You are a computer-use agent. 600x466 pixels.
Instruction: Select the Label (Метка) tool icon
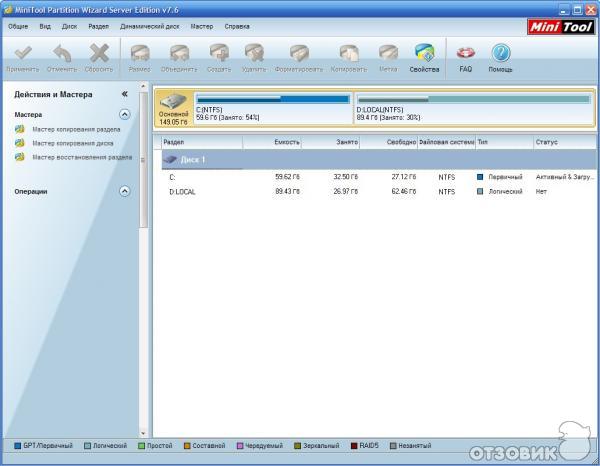pyautogui.click(x=388, y=53)
